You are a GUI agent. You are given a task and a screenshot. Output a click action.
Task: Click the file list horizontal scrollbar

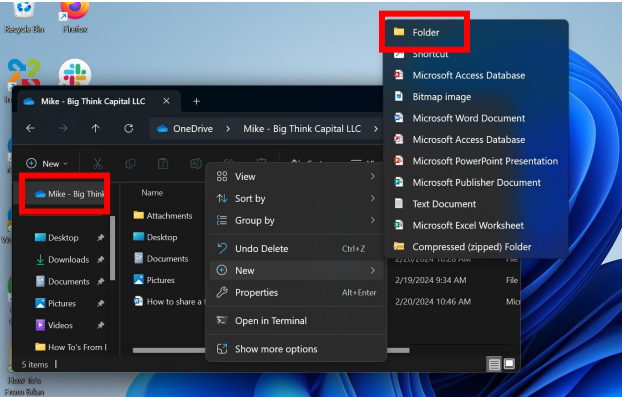[x=271, y=351]
